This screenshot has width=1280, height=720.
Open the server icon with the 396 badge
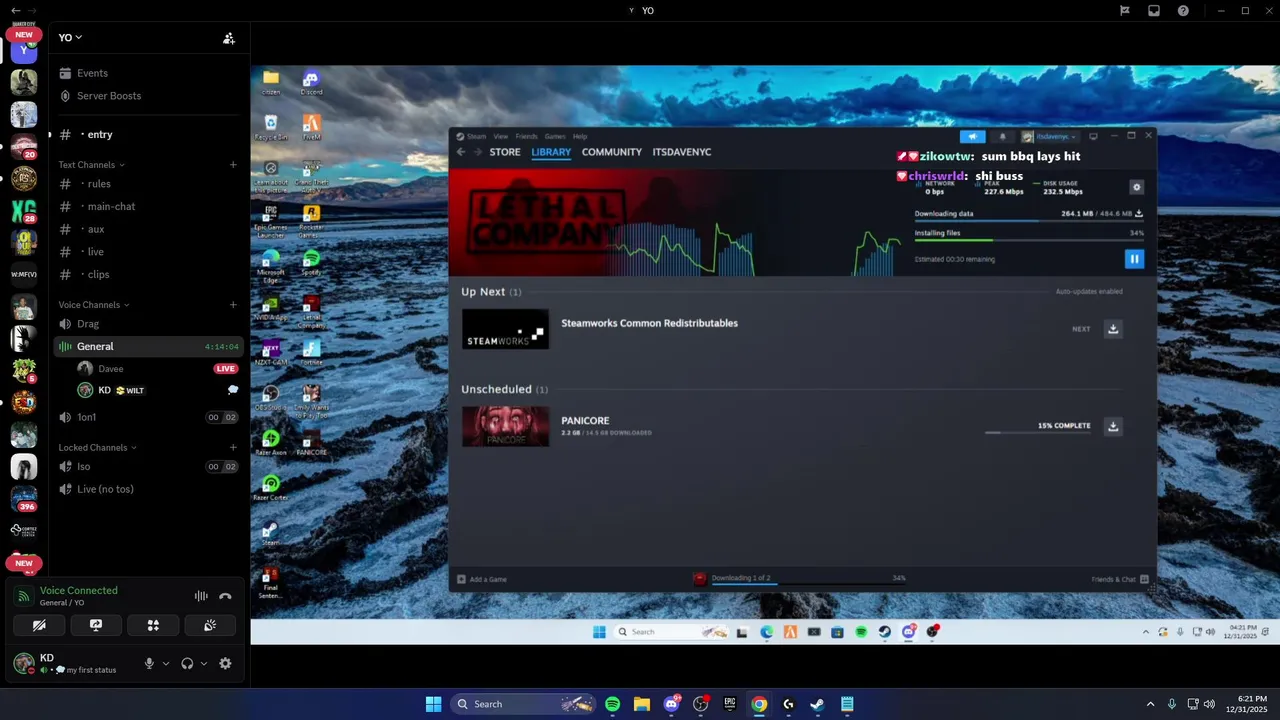point(24,497)
